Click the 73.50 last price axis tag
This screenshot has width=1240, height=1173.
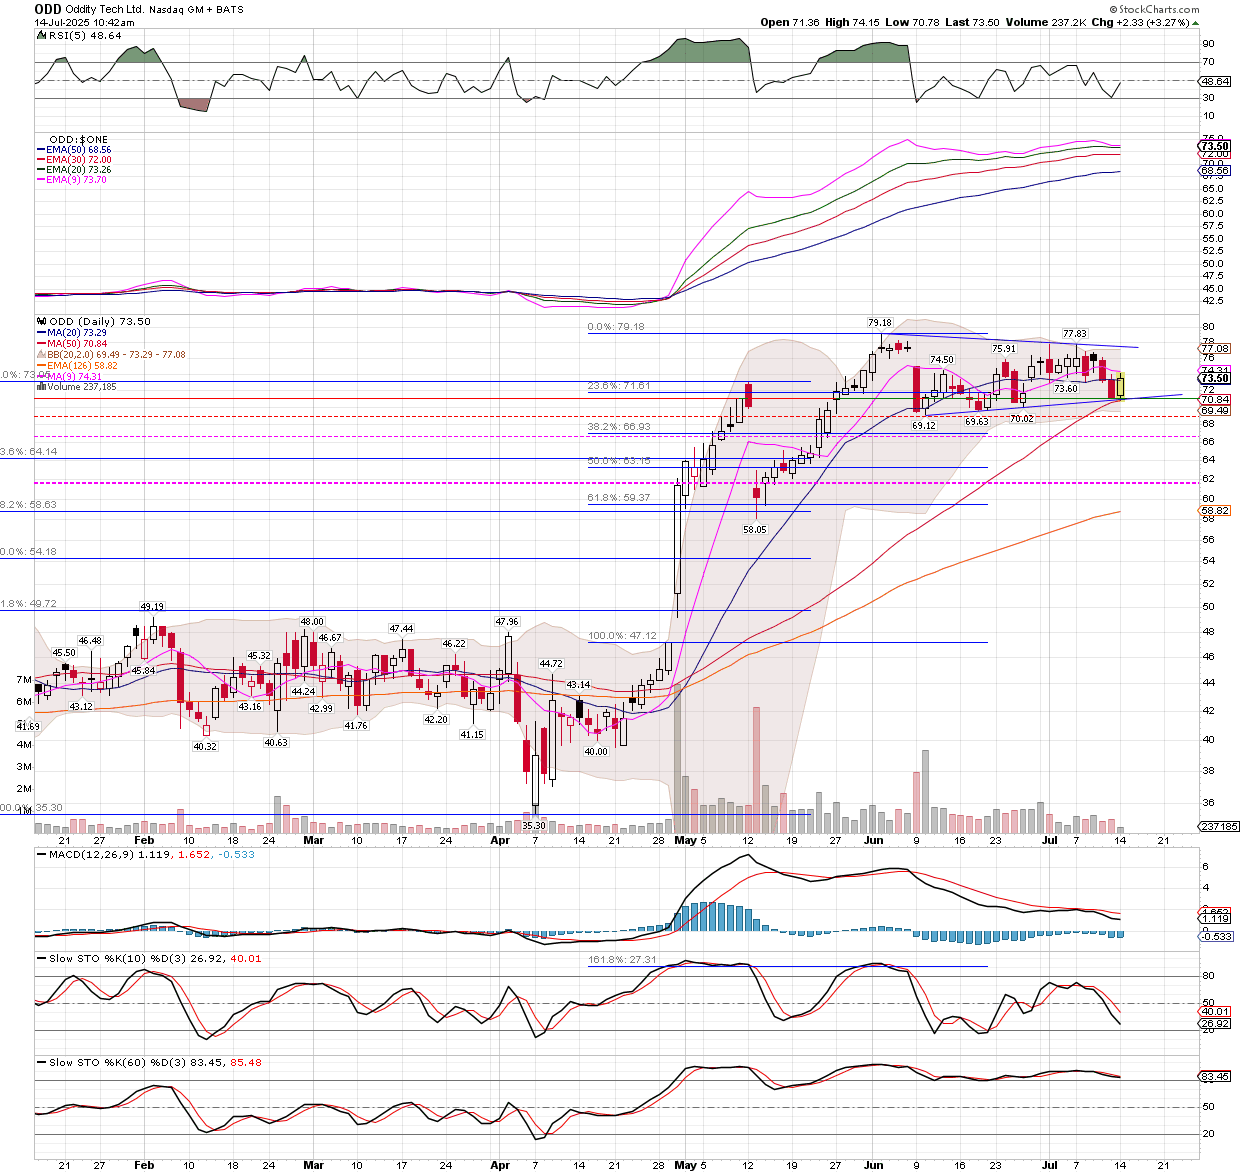[1215, 379]
